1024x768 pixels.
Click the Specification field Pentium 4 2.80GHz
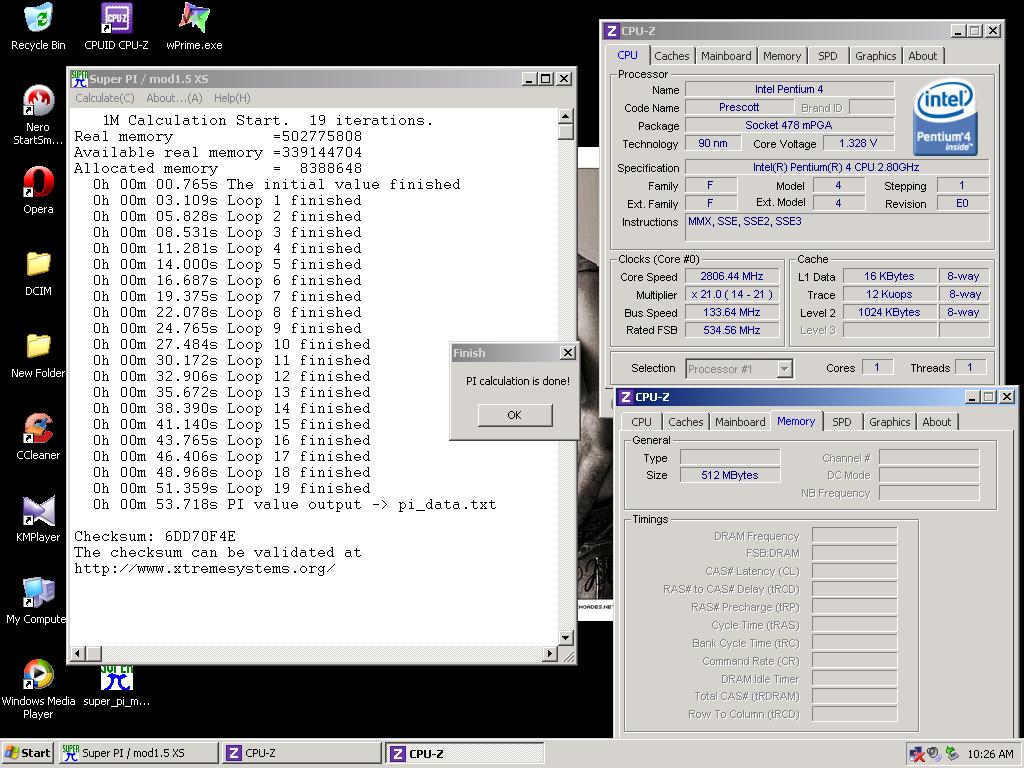(836, 167)
